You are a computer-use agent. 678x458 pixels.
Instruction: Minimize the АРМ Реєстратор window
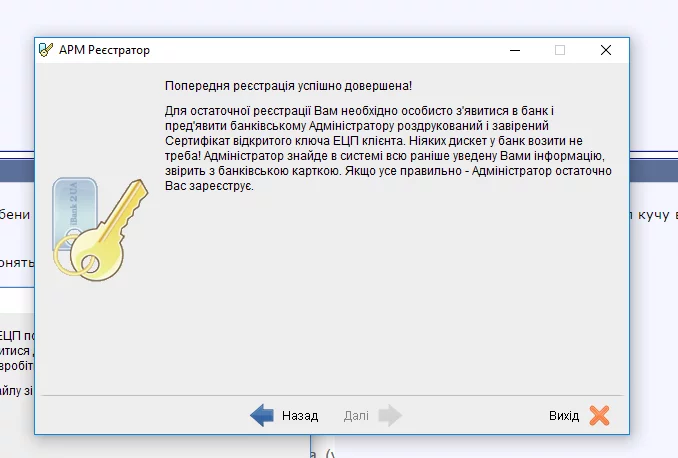click(x=515, y=51)
